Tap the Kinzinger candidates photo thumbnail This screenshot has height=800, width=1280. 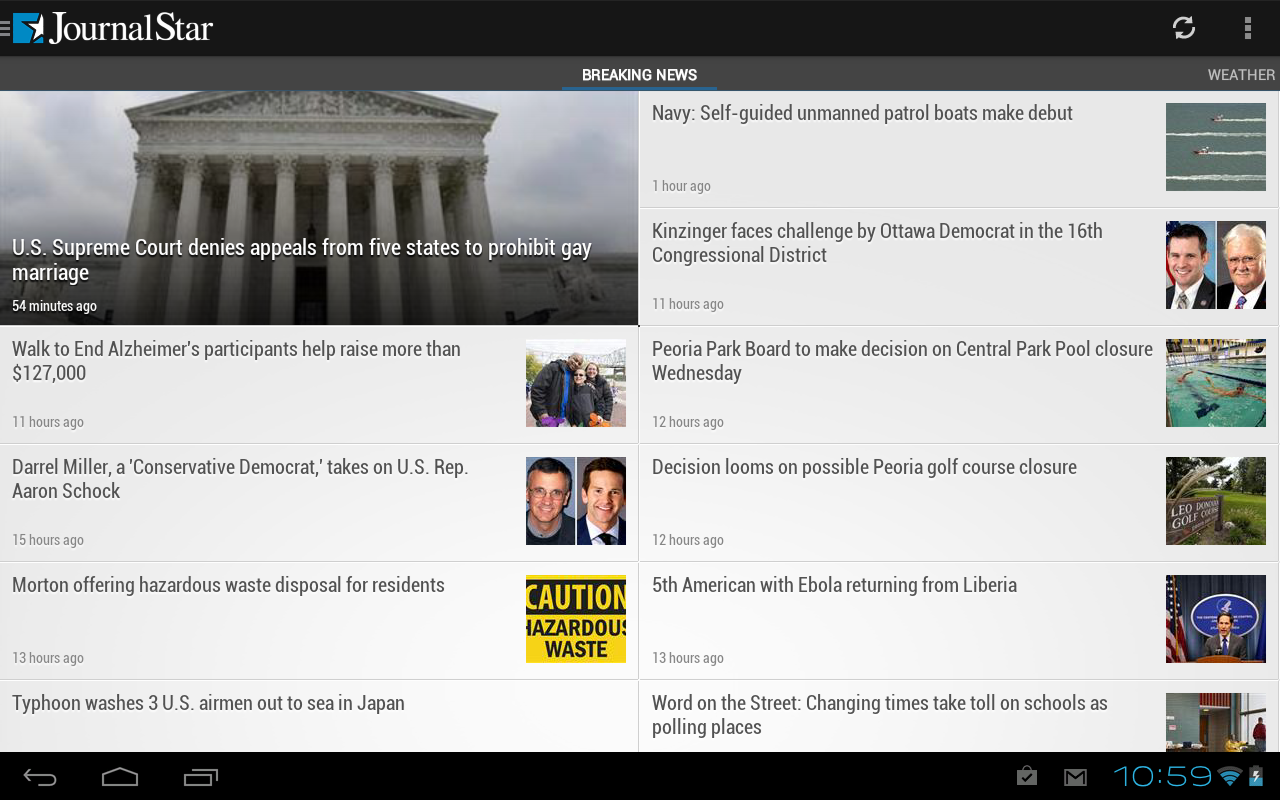click(x=1216, y=265)
